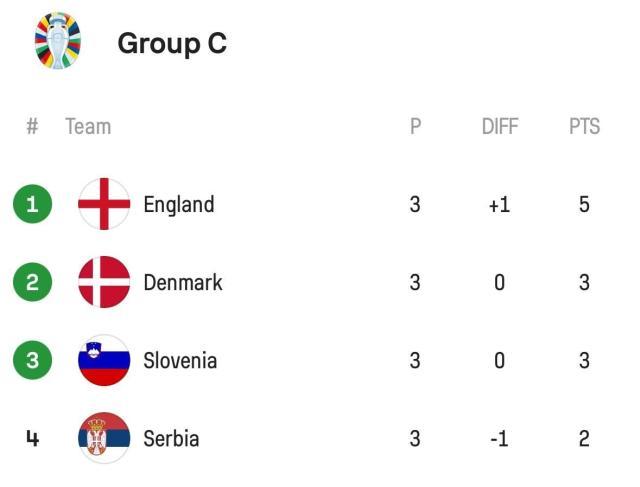Click England's green rank 1 badge
Image resolution: width=640 pixels, height=487 pixels.
[32, 204]
